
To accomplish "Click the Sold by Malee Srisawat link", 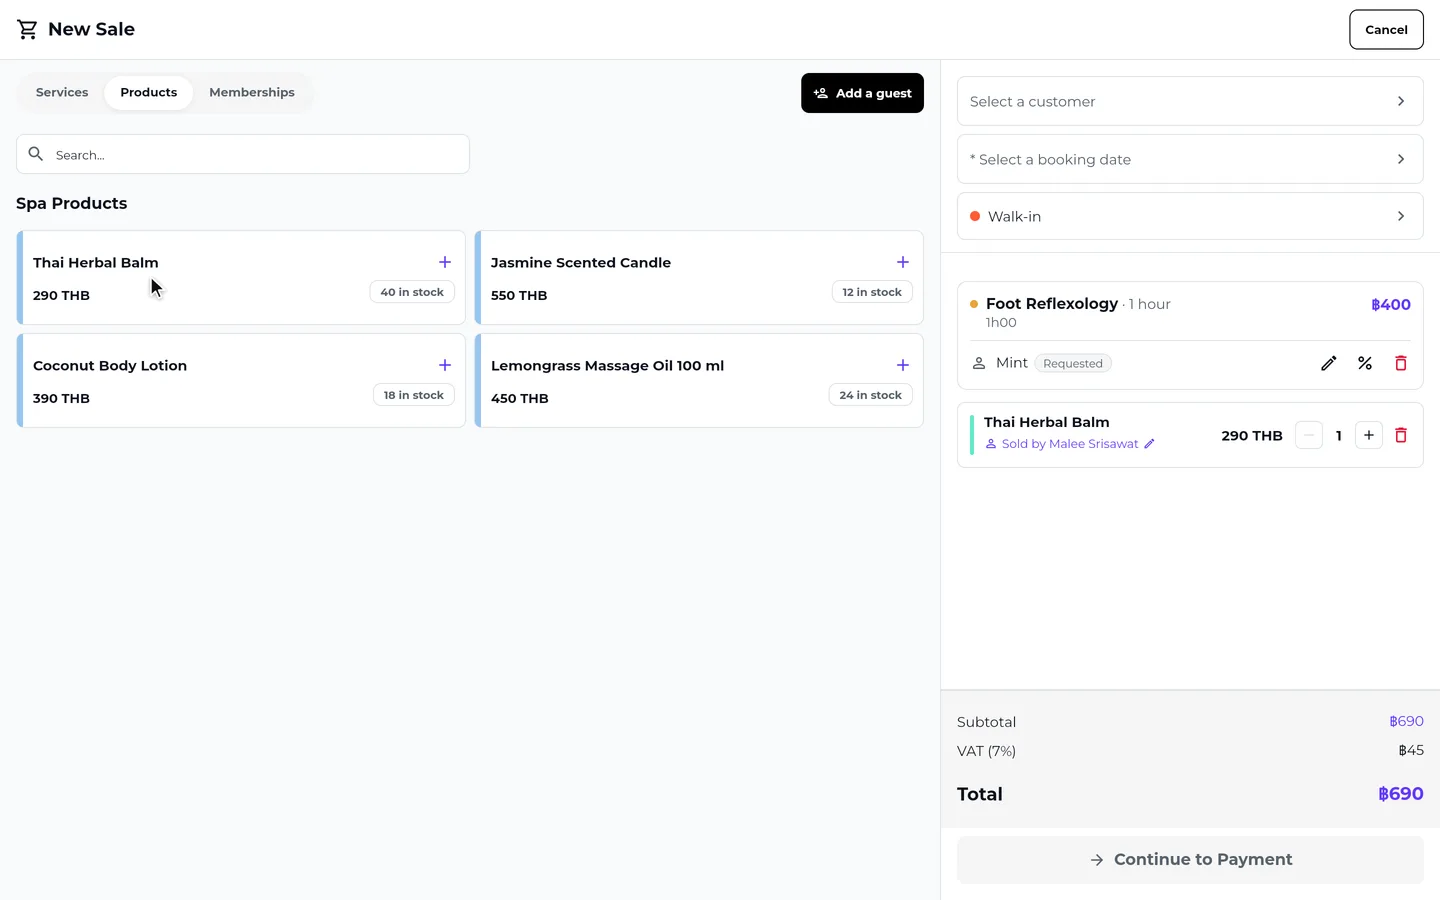I will tap(1070, 444).
